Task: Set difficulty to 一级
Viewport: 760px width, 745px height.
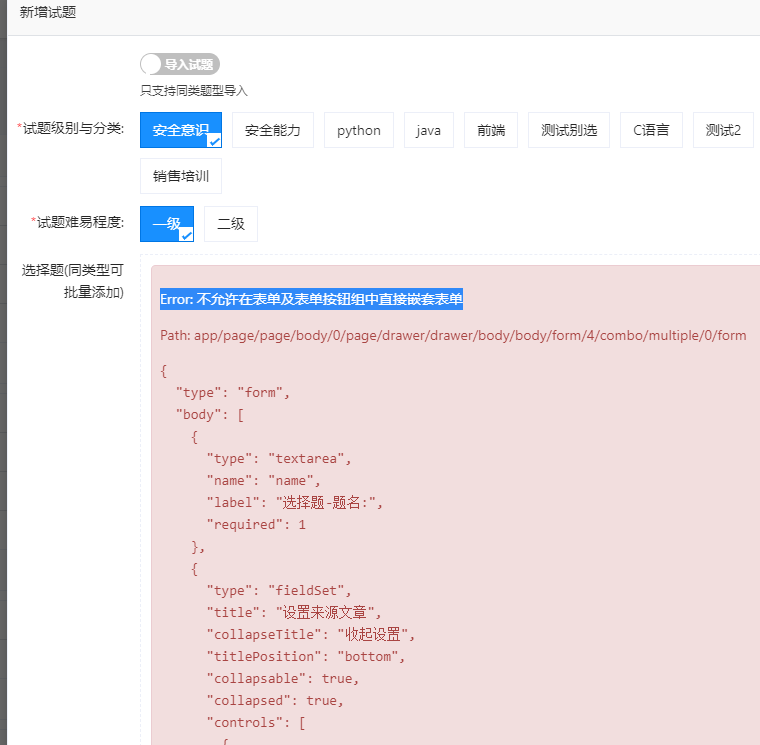Action: click(167, 224)
